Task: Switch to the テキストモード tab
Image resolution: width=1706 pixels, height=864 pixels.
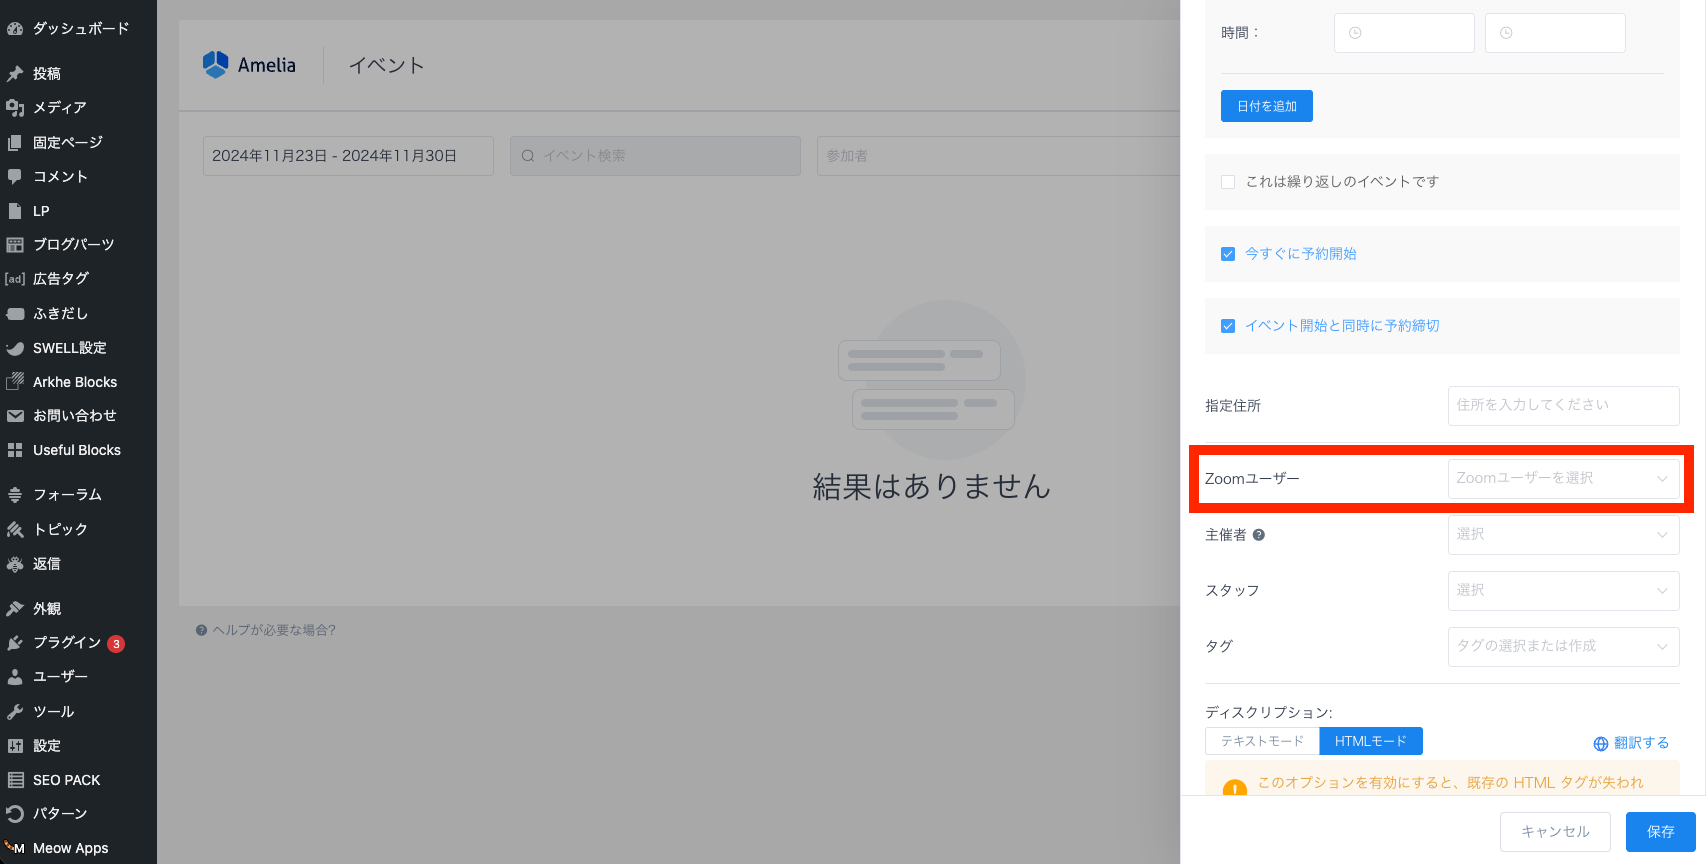Action: pyautogui.click(x=1262, y=741)
